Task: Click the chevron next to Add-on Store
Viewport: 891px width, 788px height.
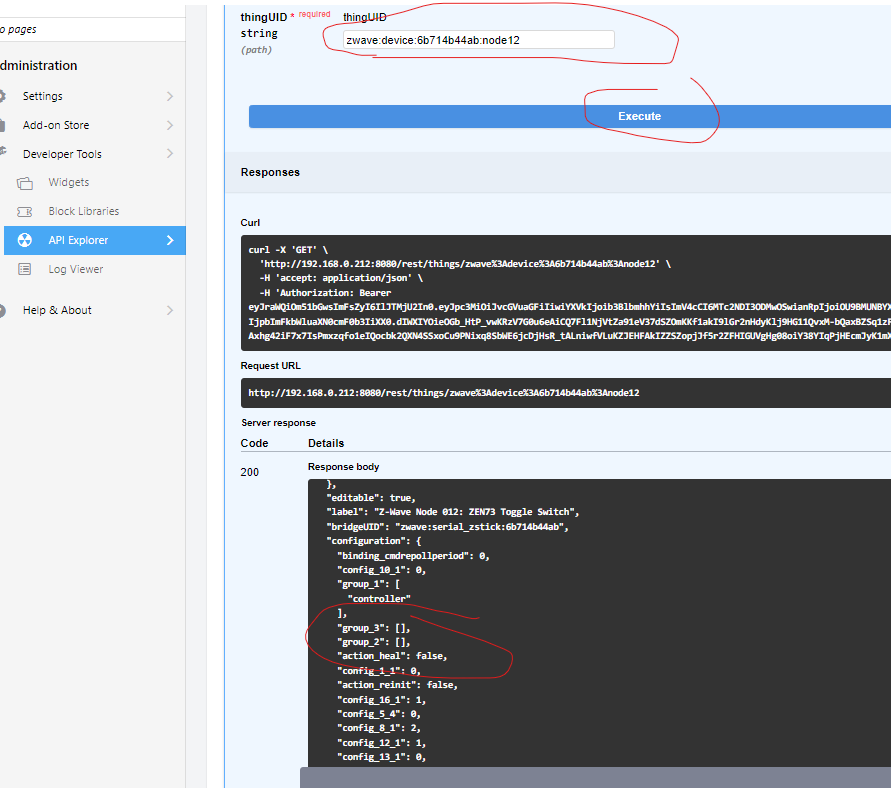Action: (170, 126)
